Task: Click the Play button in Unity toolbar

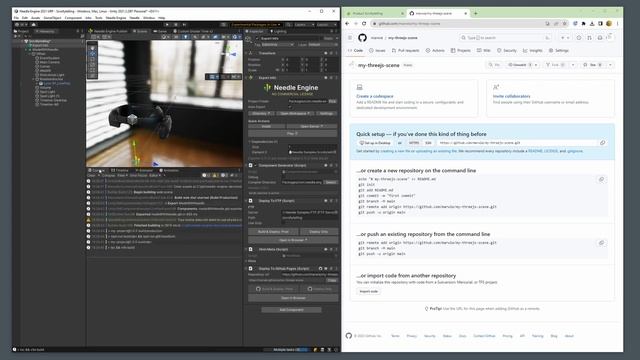Action: pos(167,24)
